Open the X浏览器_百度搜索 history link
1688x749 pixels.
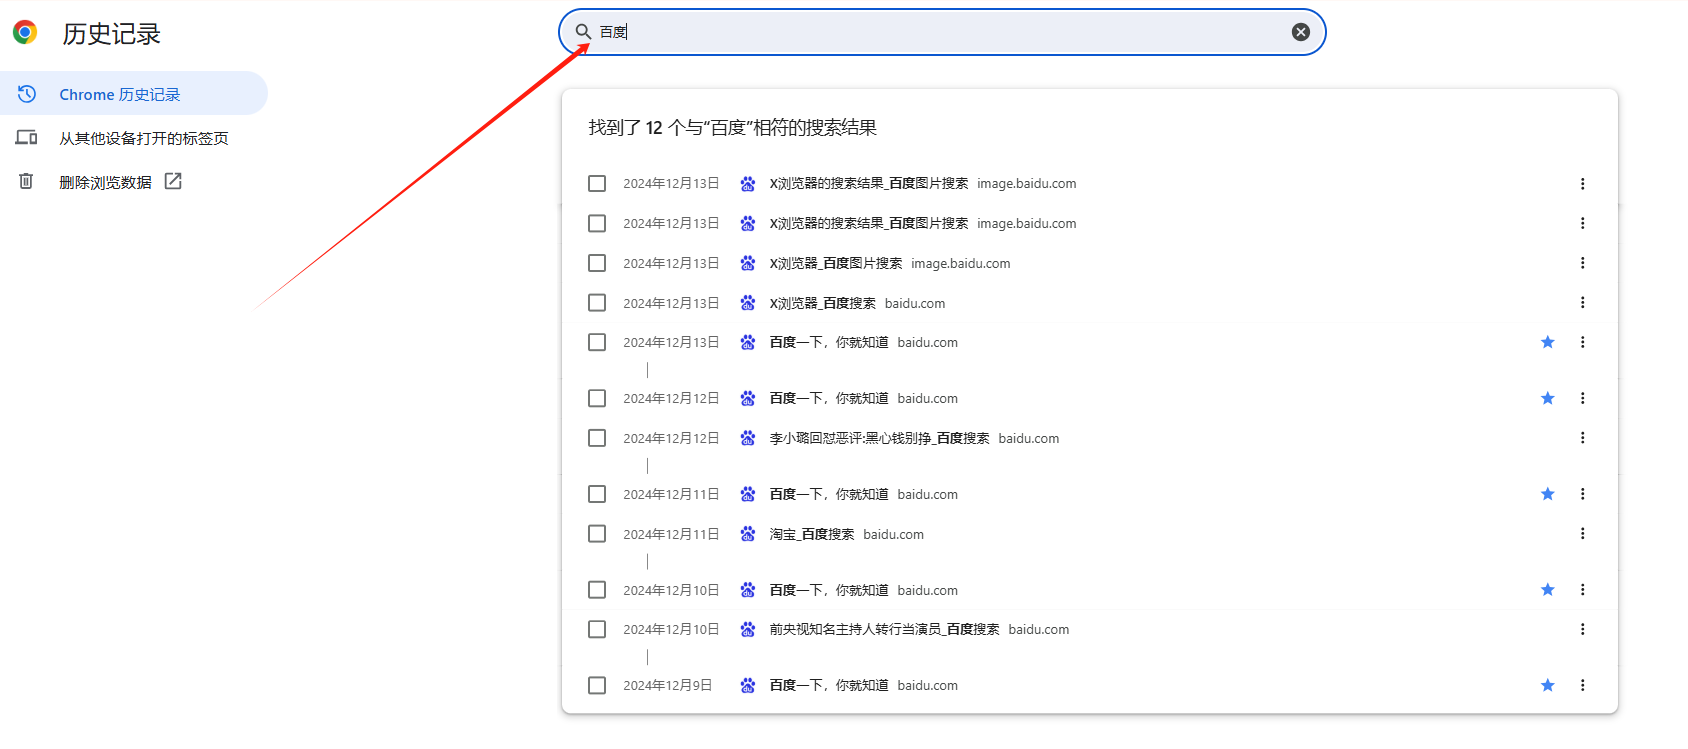(822, 303)
